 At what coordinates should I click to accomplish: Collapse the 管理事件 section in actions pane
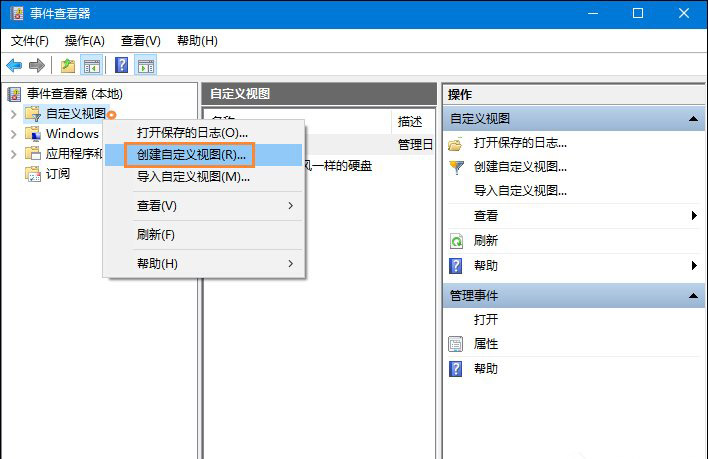694,296
